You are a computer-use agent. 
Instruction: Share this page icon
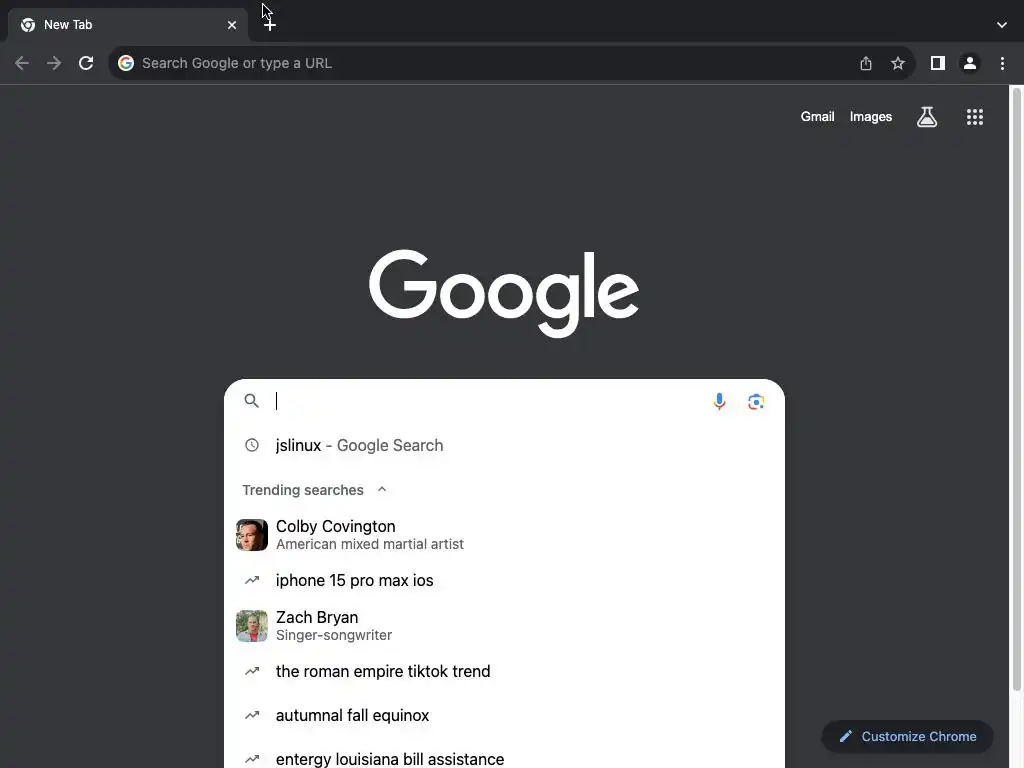[x=866, y=63]
